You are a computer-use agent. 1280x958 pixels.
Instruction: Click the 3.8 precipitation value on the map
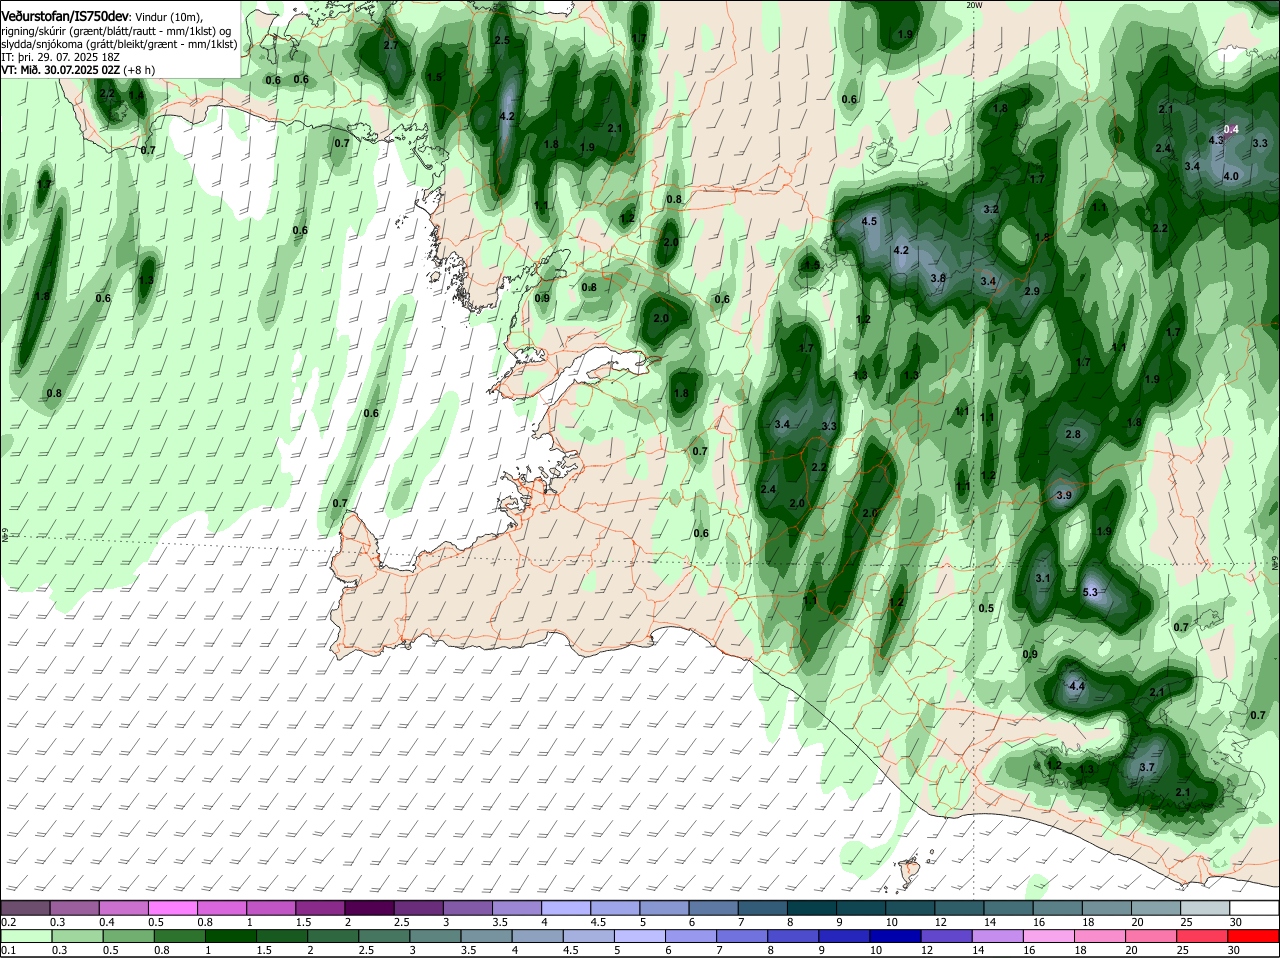(x=938, y=278)
